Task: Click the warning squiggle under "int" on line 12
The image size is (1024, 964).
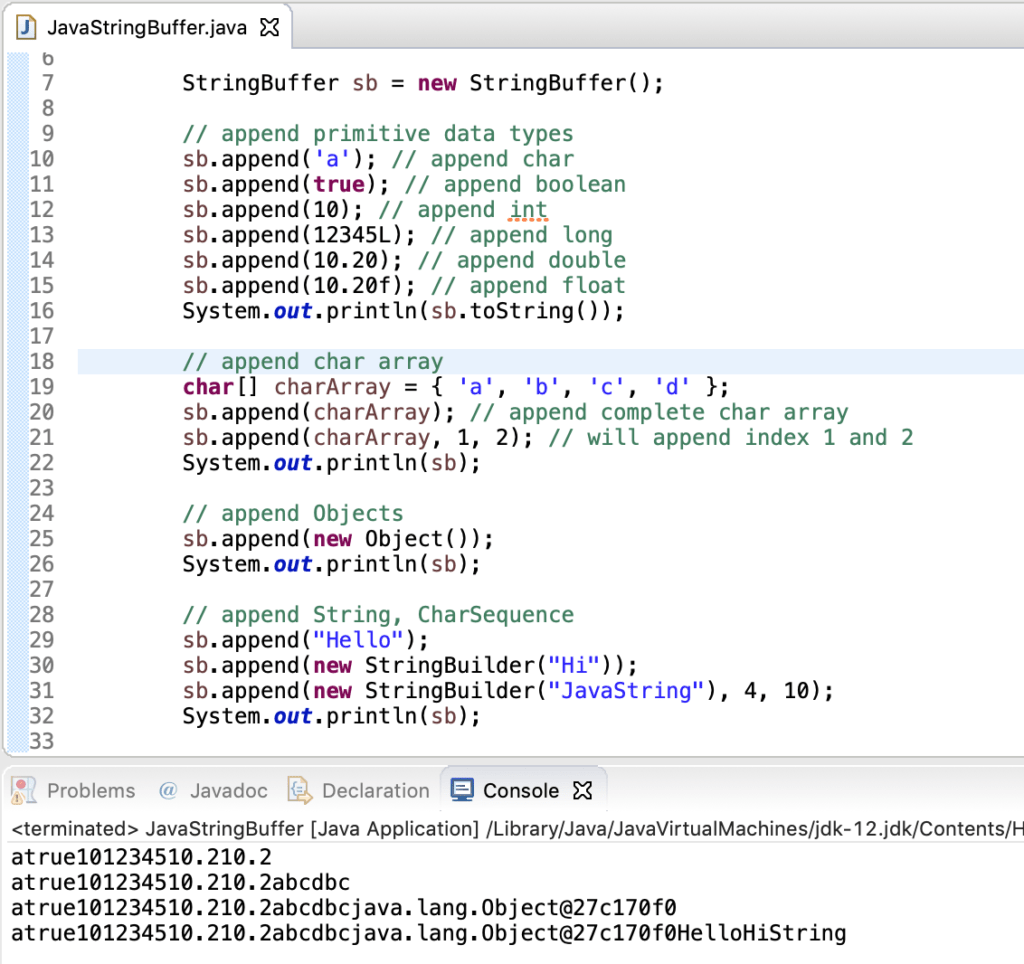Action: [x=528, y=220]
